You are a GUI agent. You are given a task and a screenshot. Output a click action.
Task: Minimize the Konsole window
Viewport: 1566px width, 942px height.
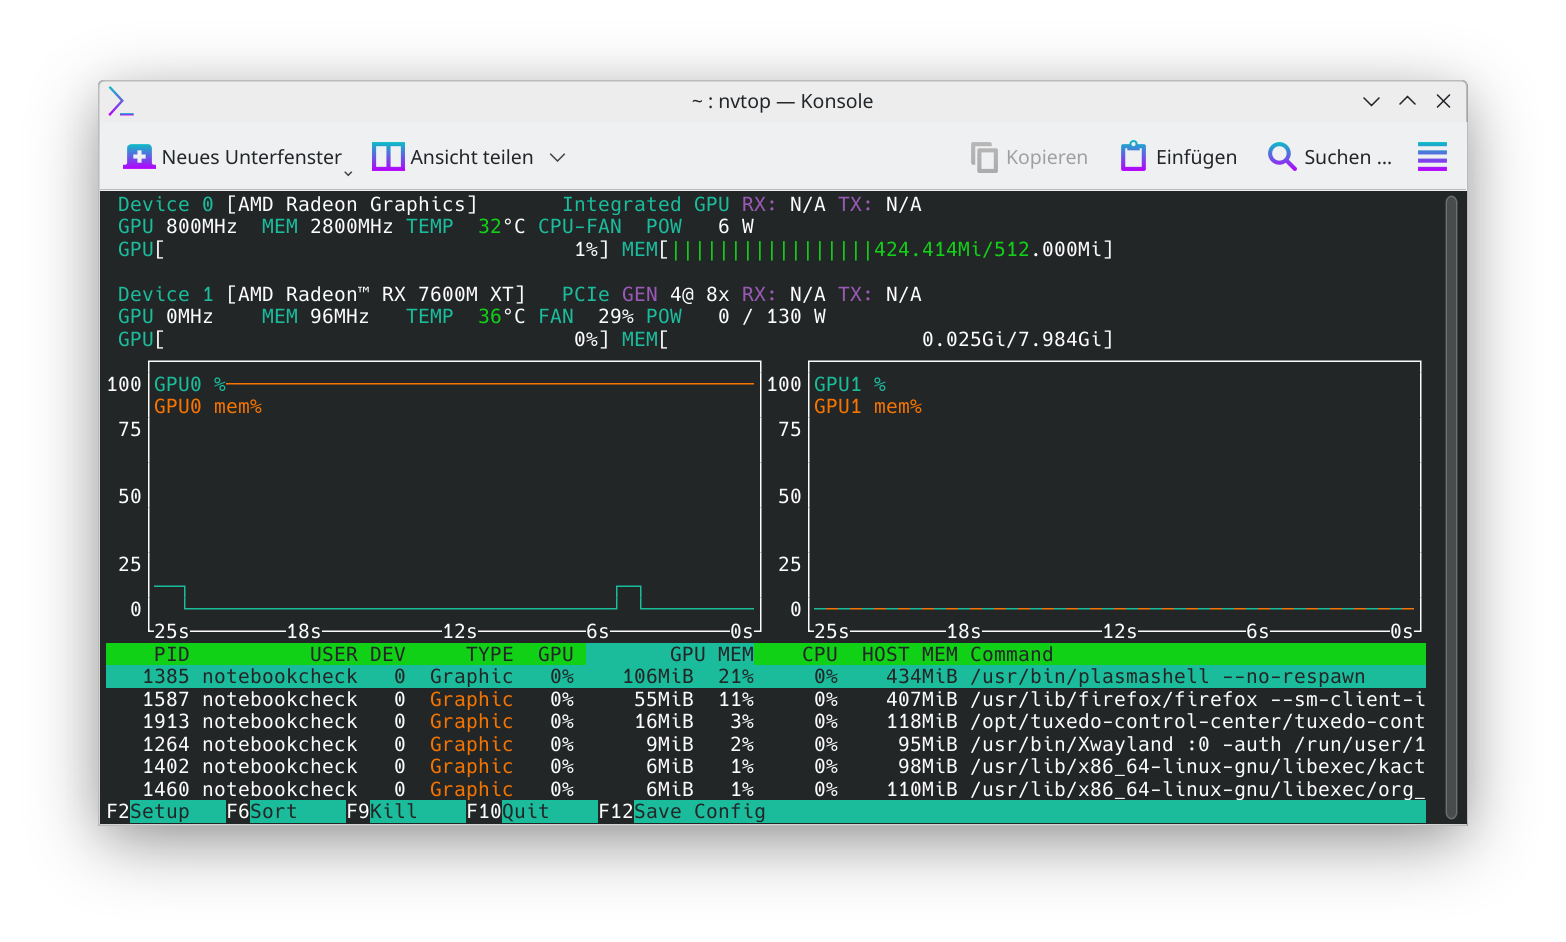pyautogui.click(x=1371, y=101)
